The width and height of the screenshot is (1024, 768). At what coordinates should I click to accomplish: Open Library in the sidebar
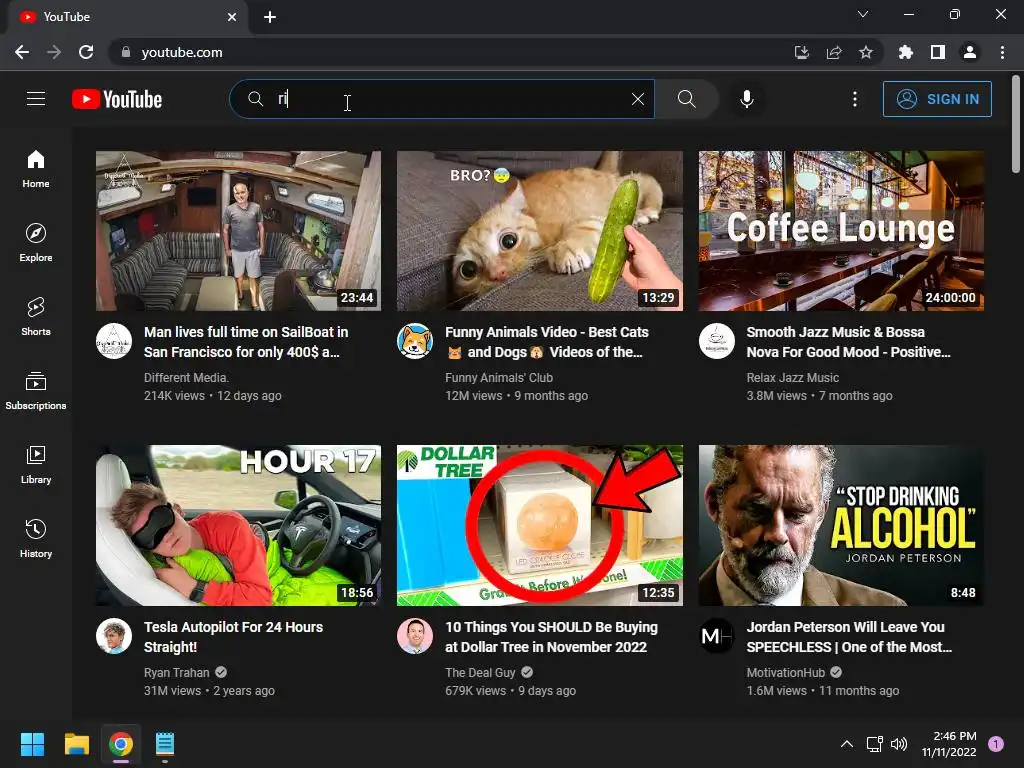[x=36, y=464]
